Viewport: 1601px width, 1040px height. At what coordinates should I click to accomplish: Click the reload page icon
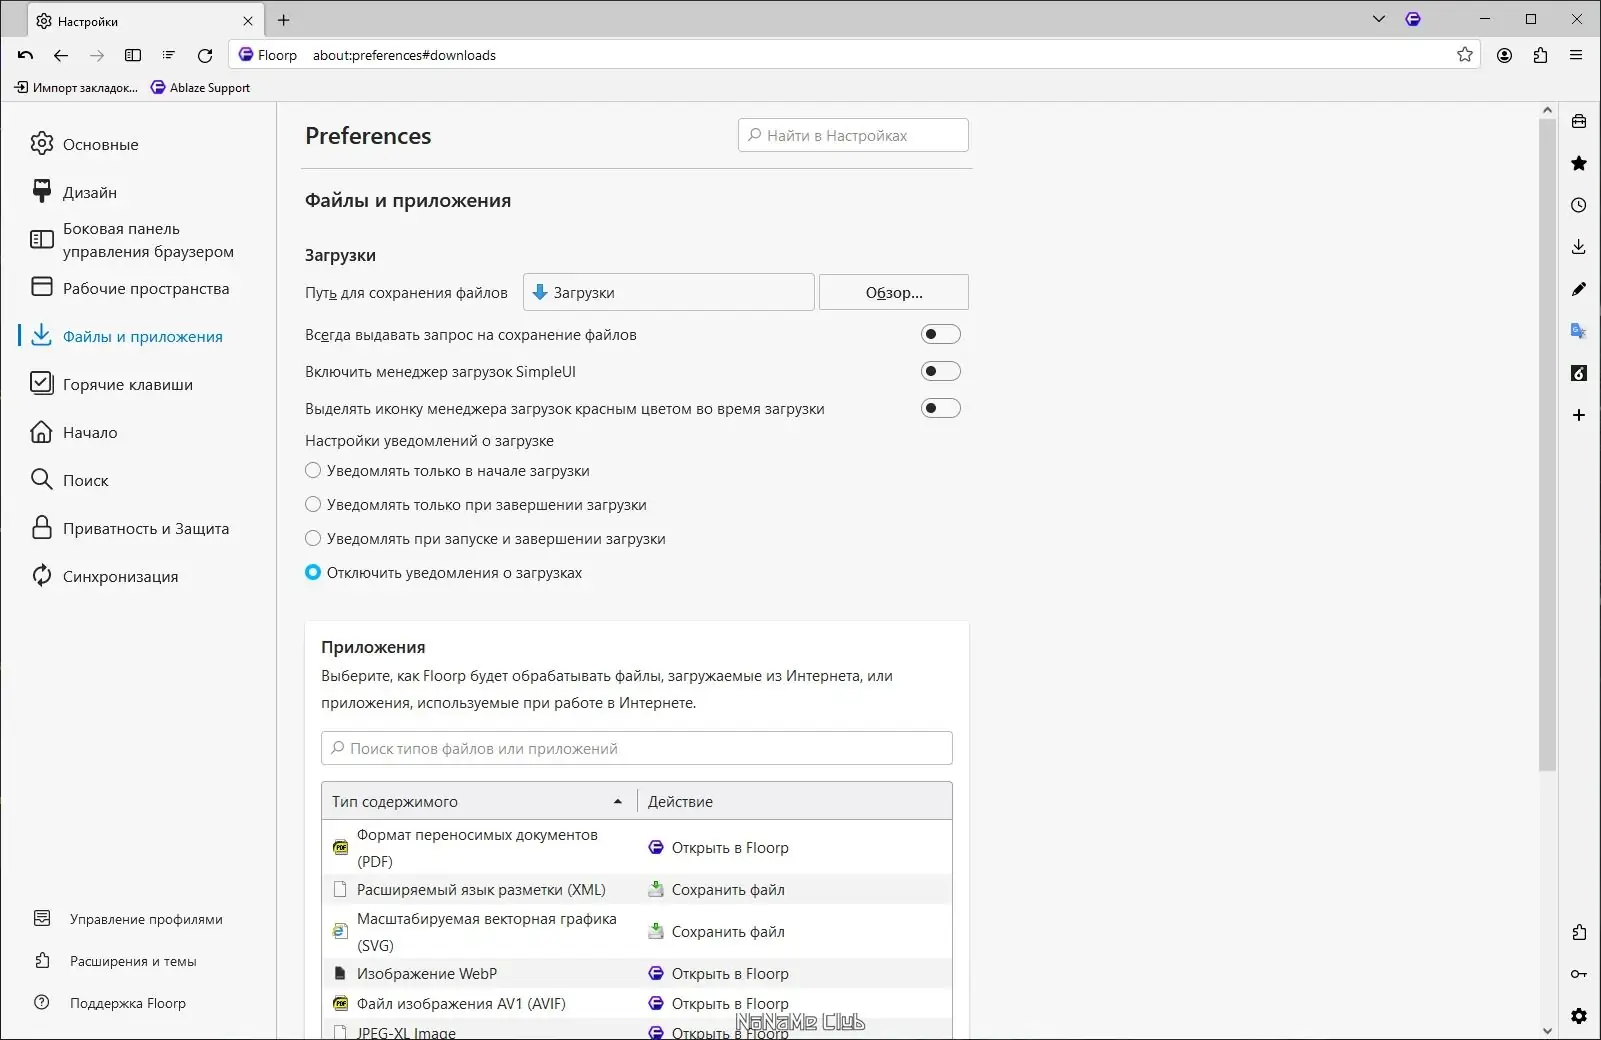tap(205, 56)
